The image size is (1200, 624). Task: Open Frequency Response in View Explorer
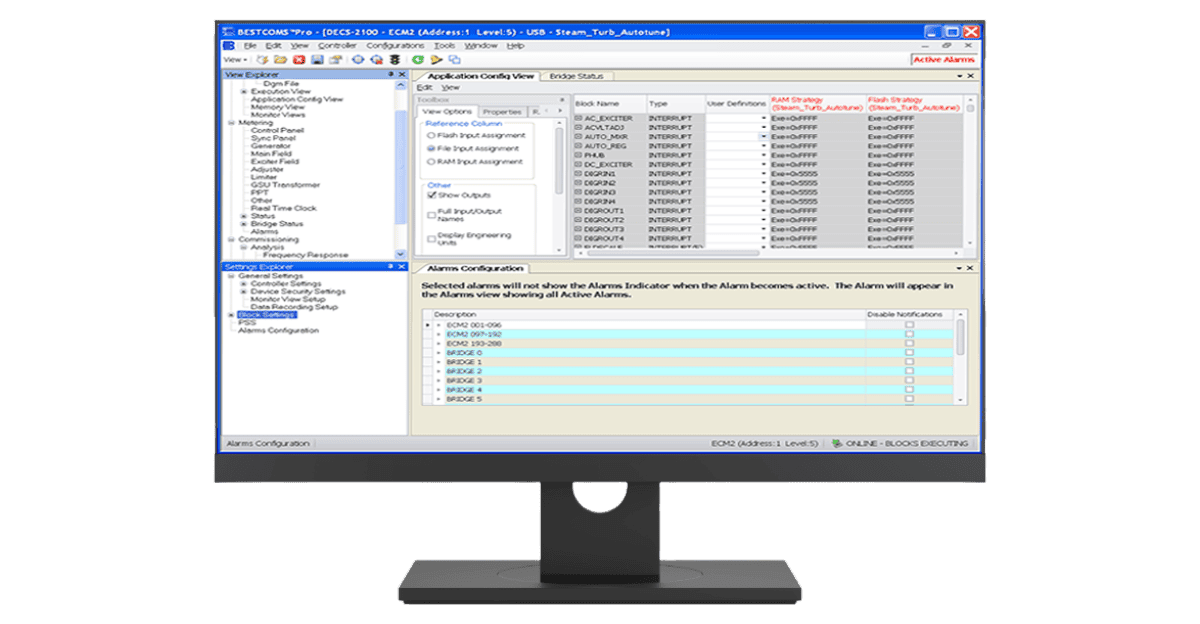point(306,255)
